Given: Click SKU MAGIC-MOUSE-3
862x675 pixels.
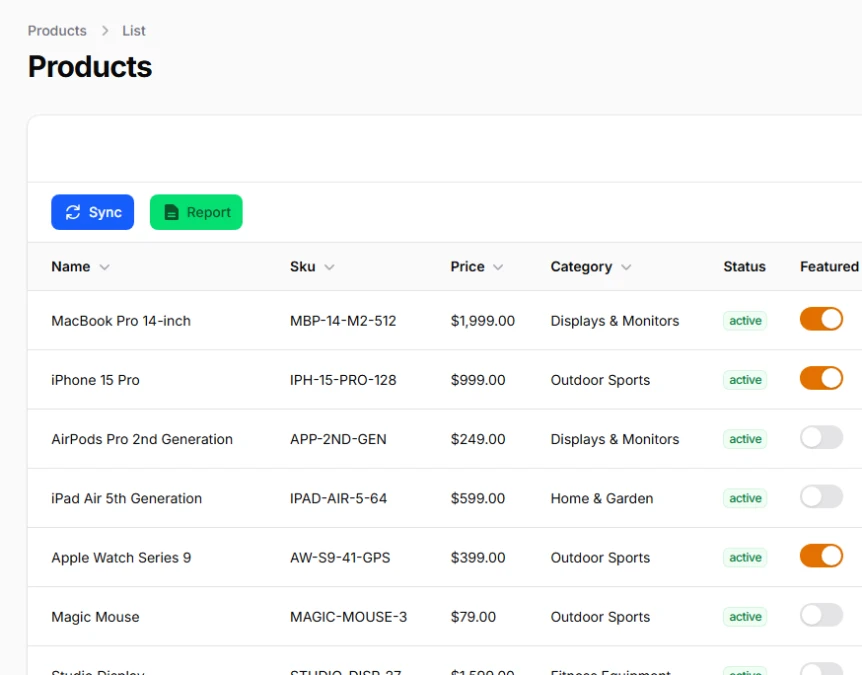Looking at the screenshot, I should 349,617.
